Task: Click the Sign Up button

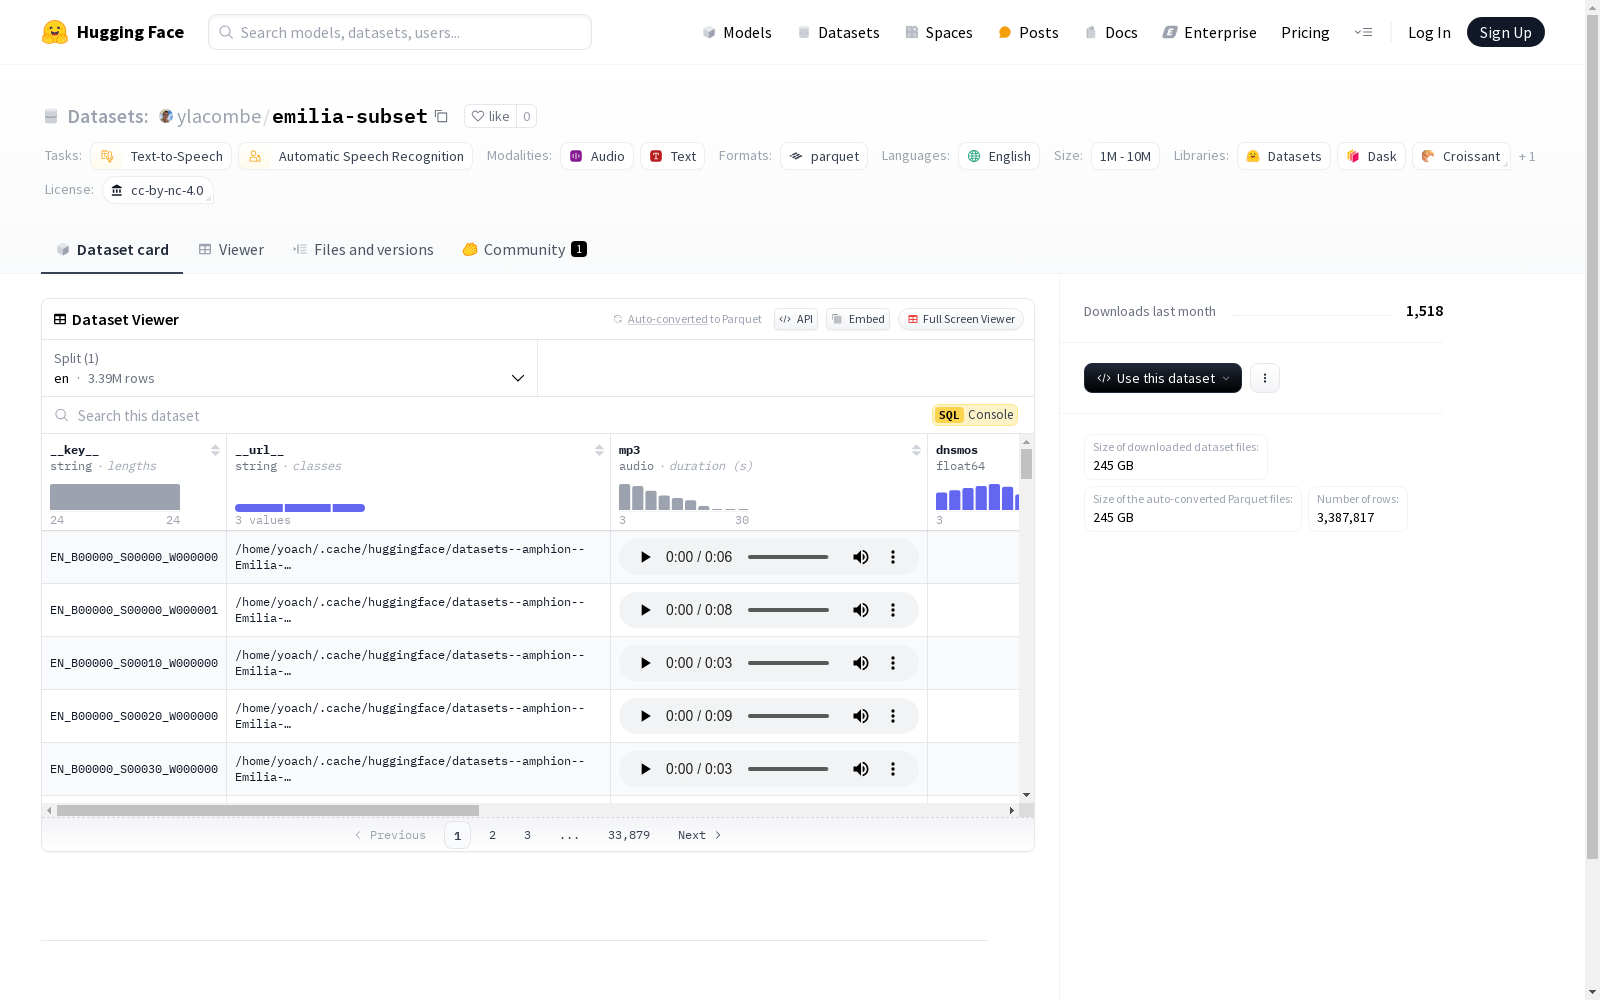Action: coord(1505,32)
